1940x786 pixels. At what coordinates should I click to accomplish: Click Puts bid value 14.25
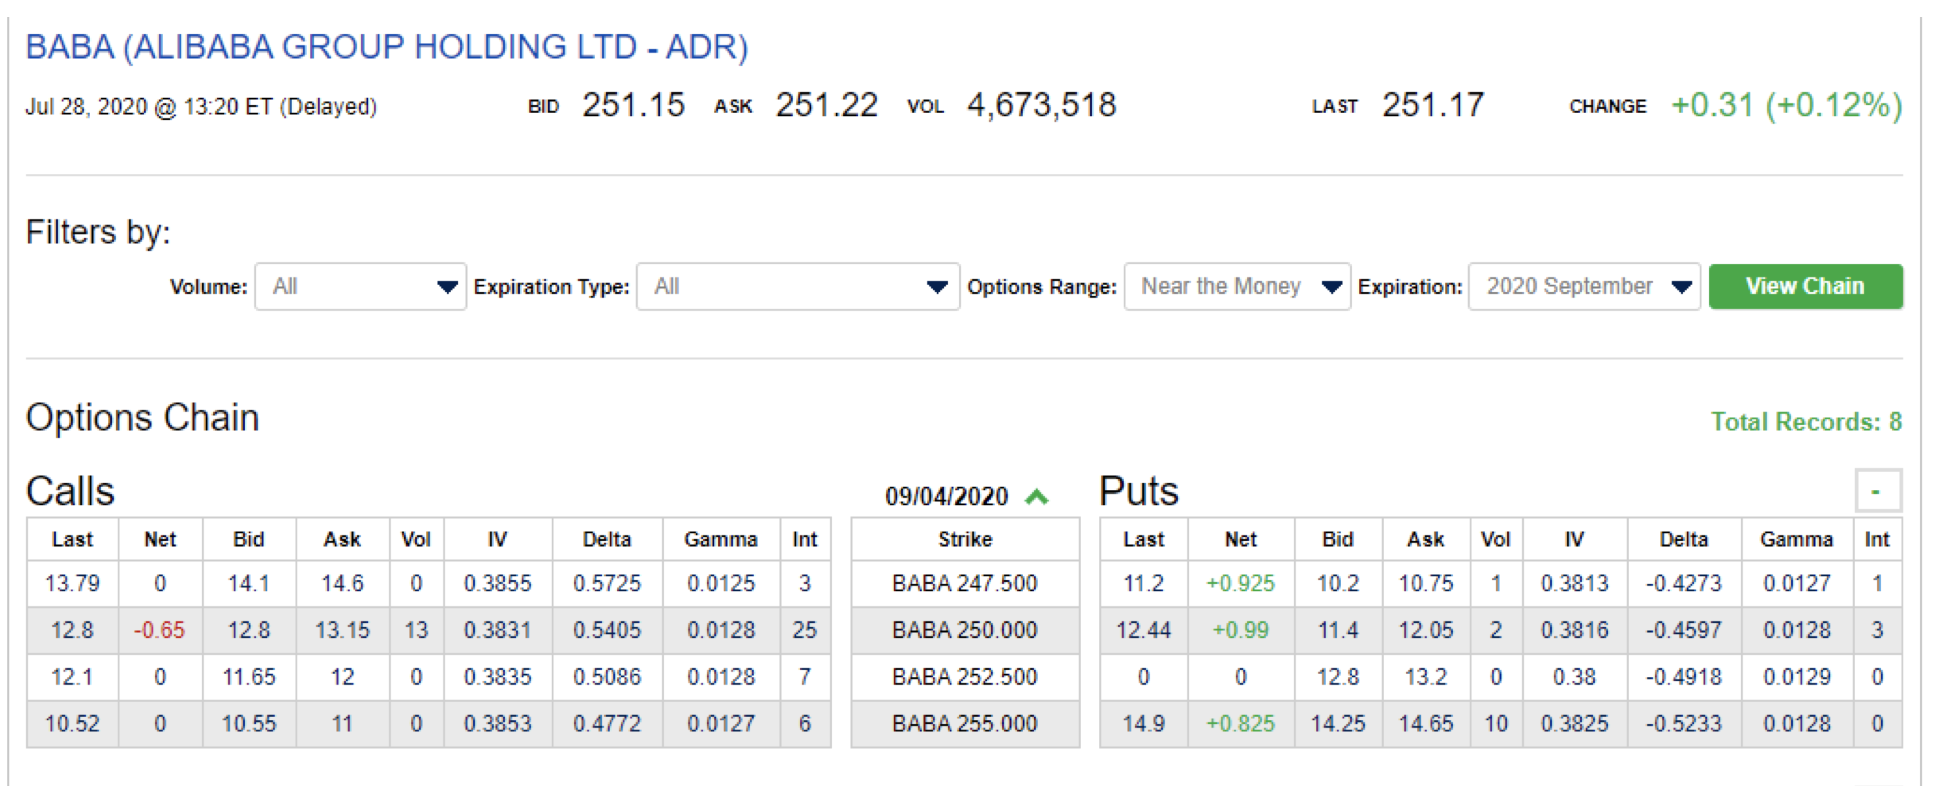tap(1338, 724)
